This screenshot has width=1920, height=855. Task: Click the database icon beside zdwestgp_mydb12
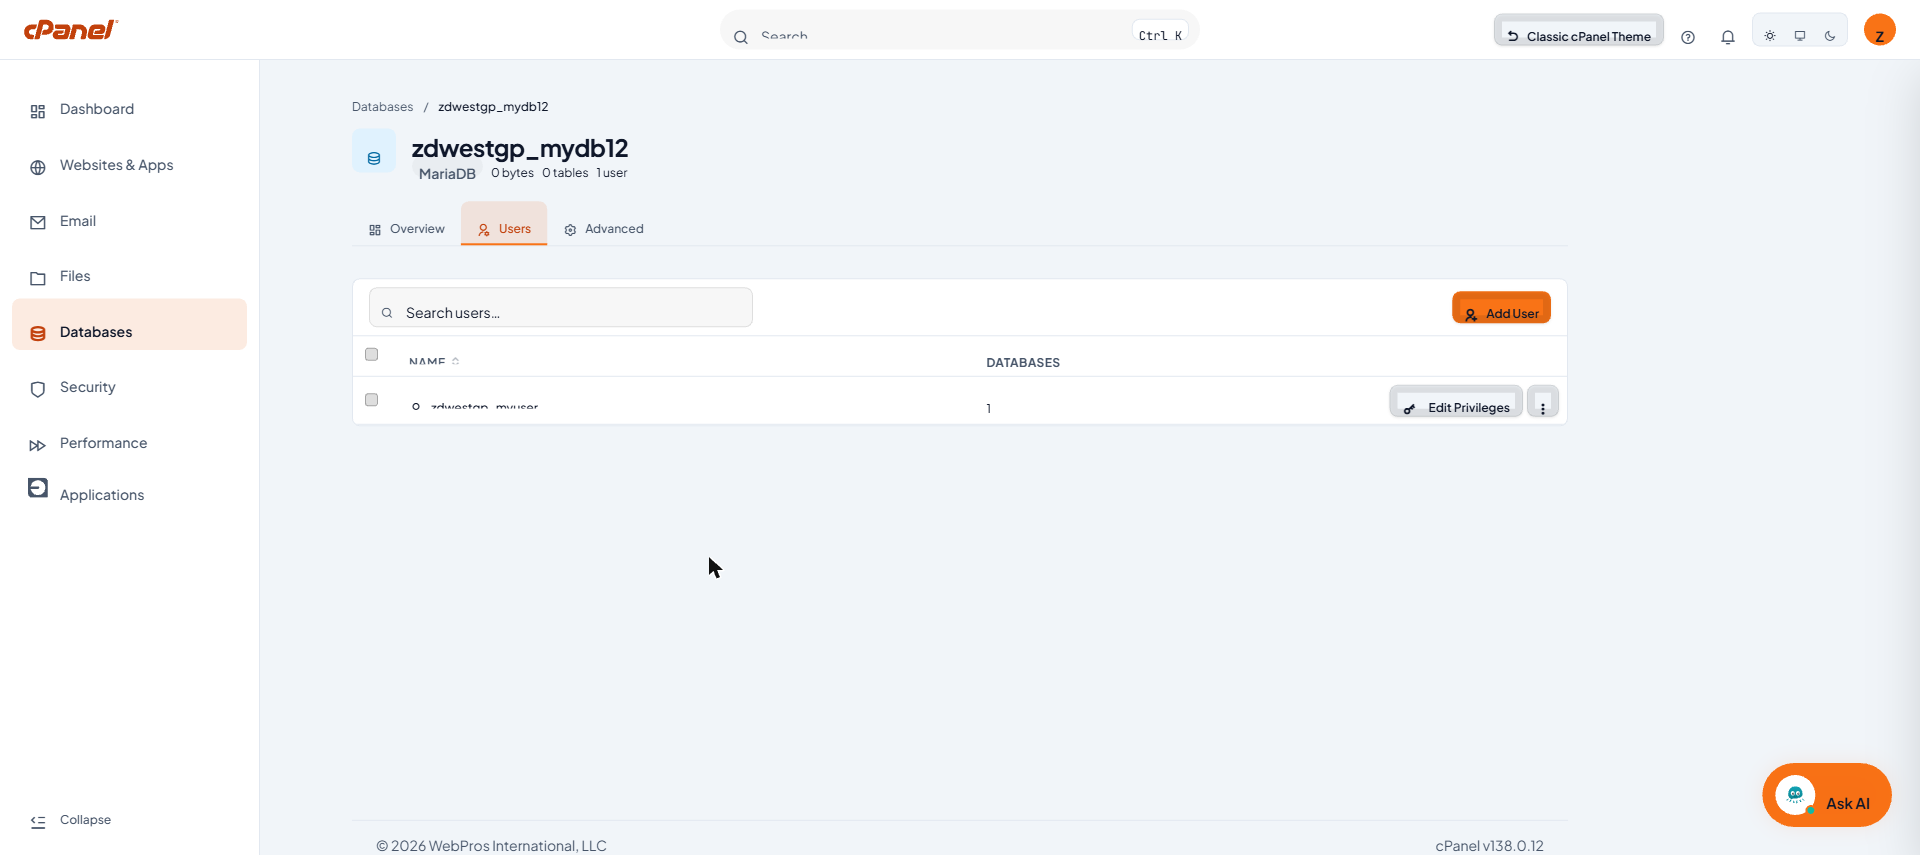point(374,152)
